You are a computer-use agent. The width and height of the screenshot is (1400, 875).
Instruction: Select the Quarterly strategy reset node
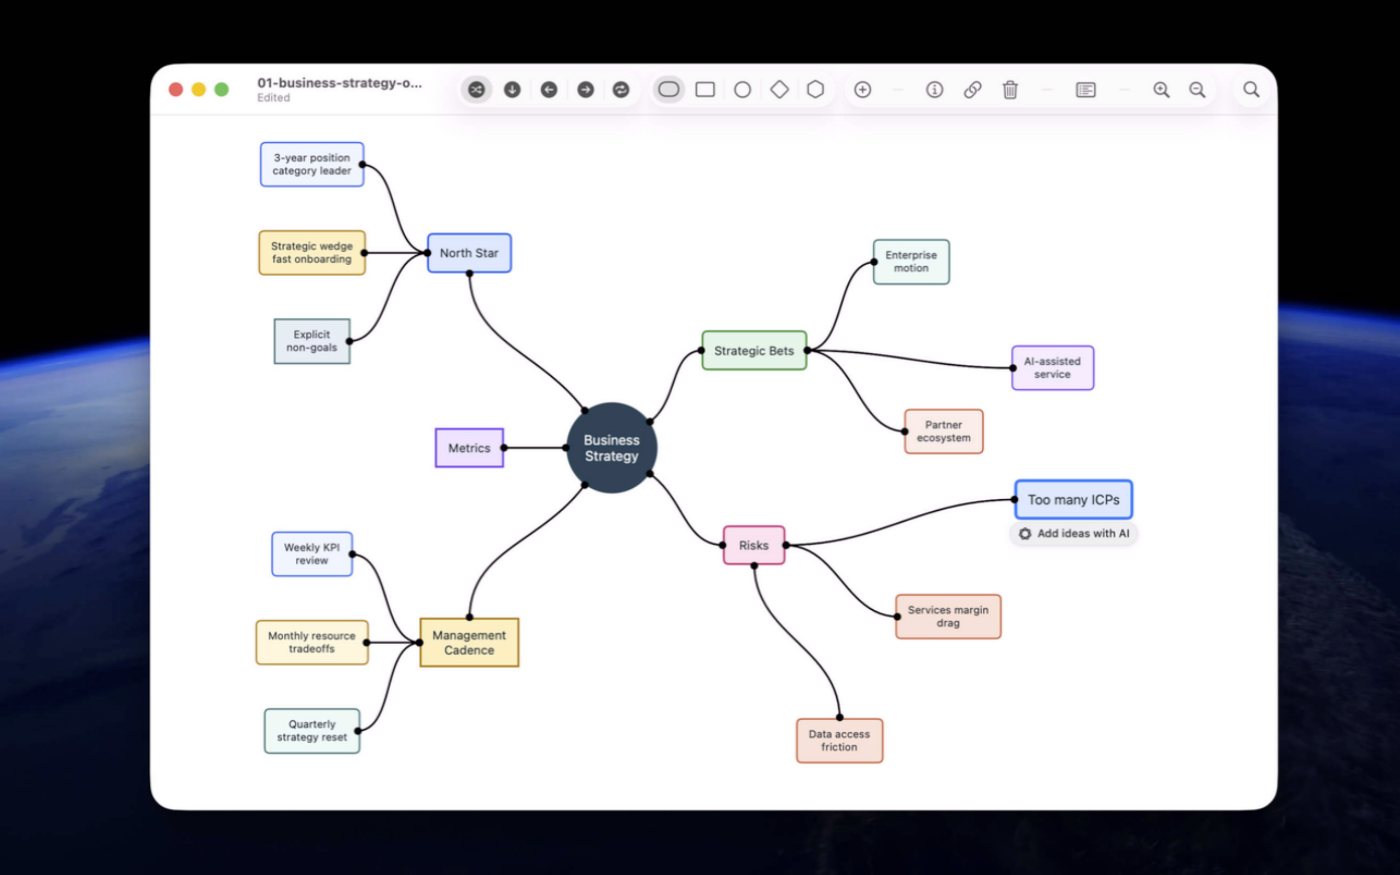(x=312, y=731)
